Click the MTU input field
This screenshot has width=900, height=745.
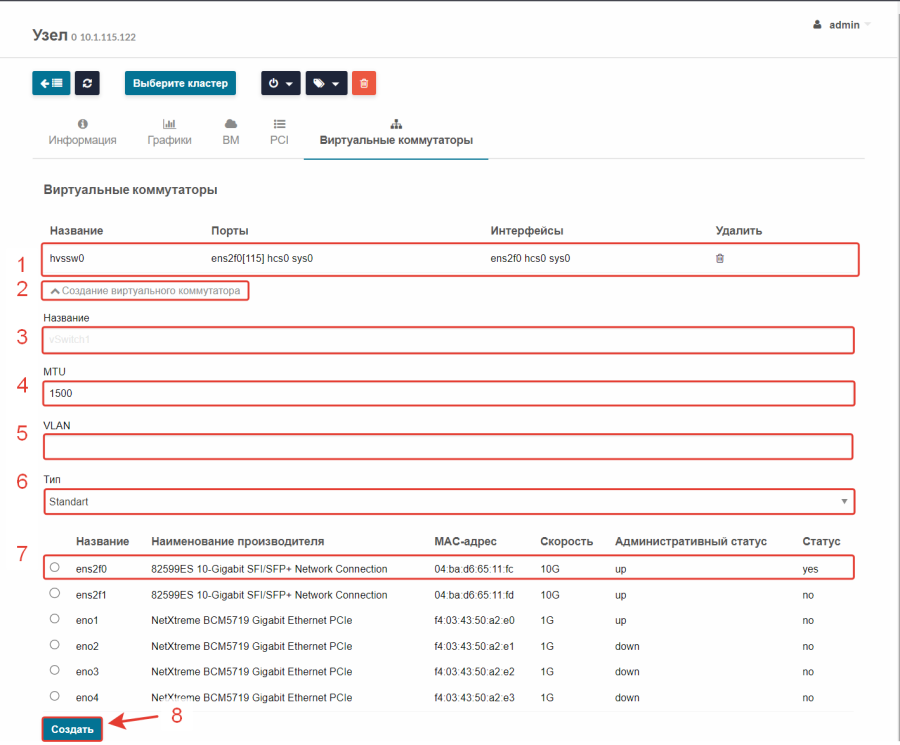pyautogui.click(x=449, y=393)
